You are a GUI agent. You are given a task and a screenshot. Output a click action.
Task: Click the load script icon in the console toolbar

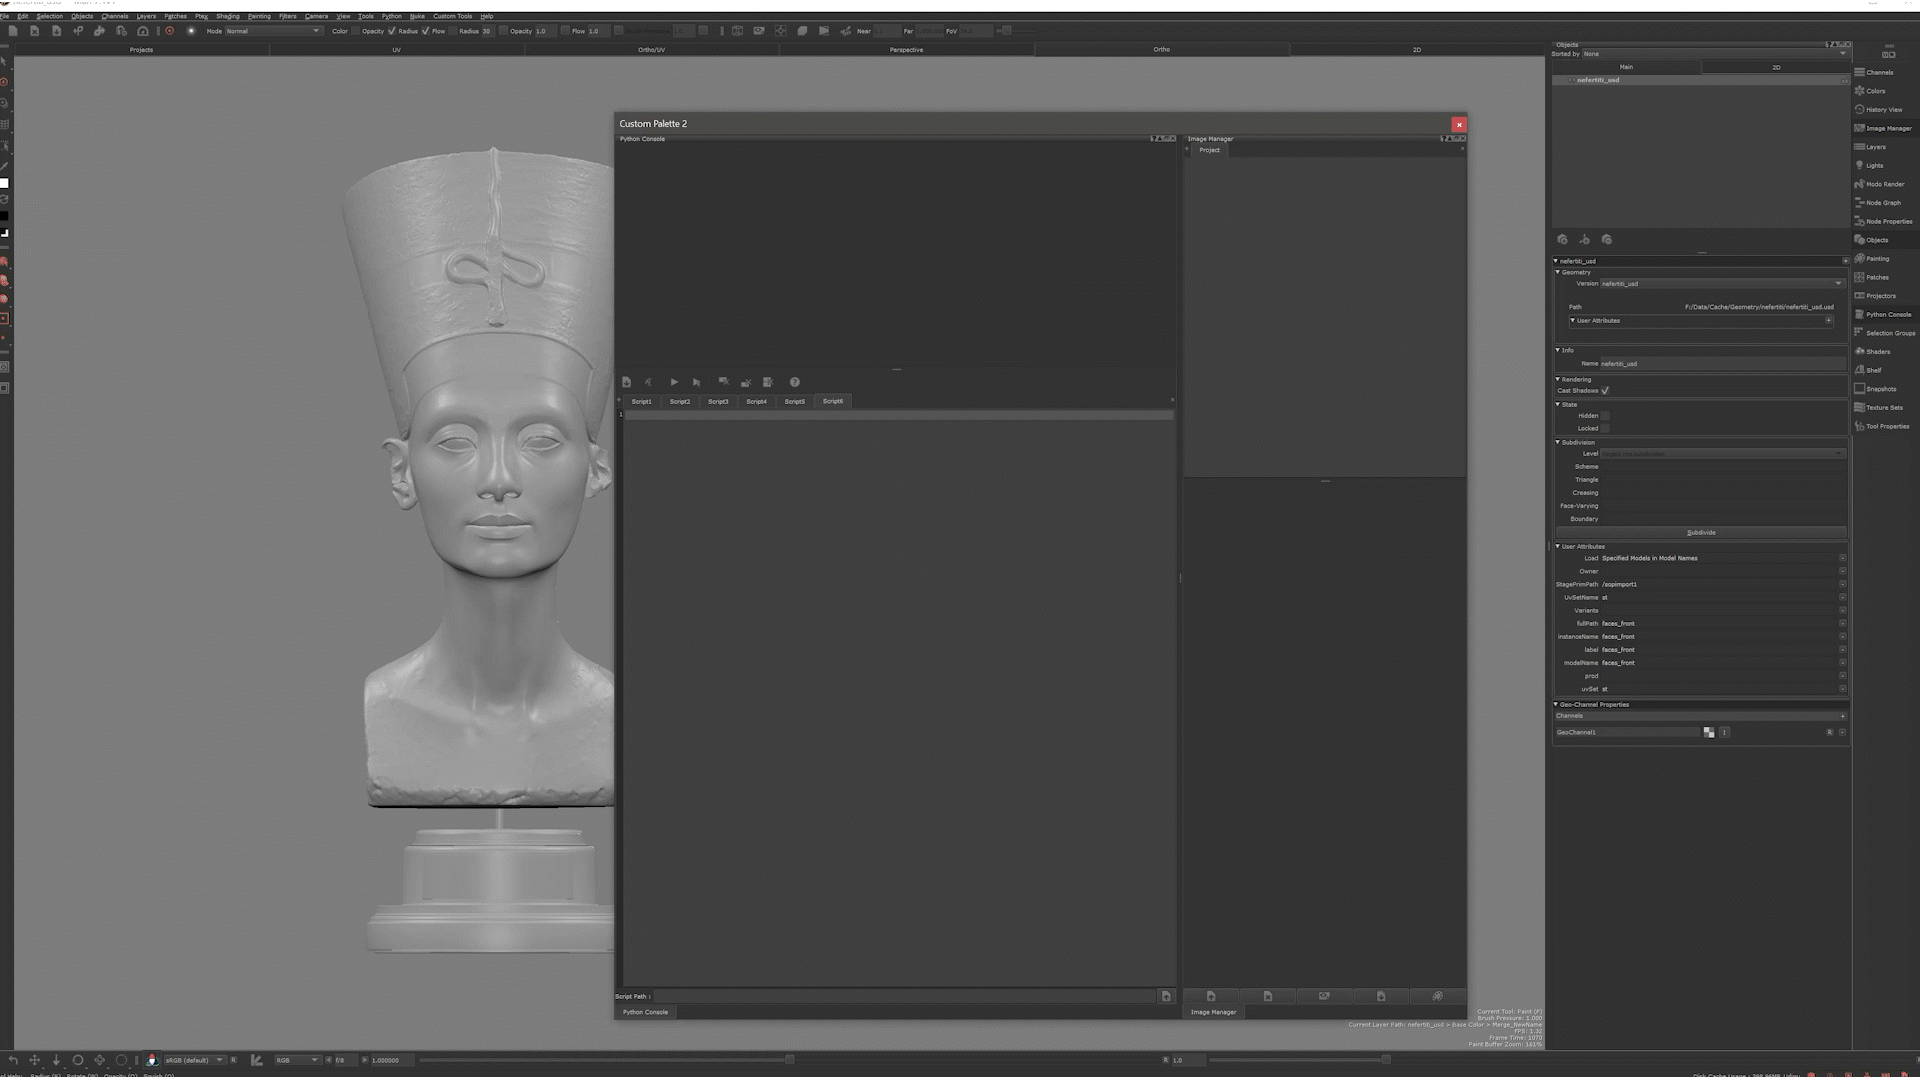click(627, 382)
